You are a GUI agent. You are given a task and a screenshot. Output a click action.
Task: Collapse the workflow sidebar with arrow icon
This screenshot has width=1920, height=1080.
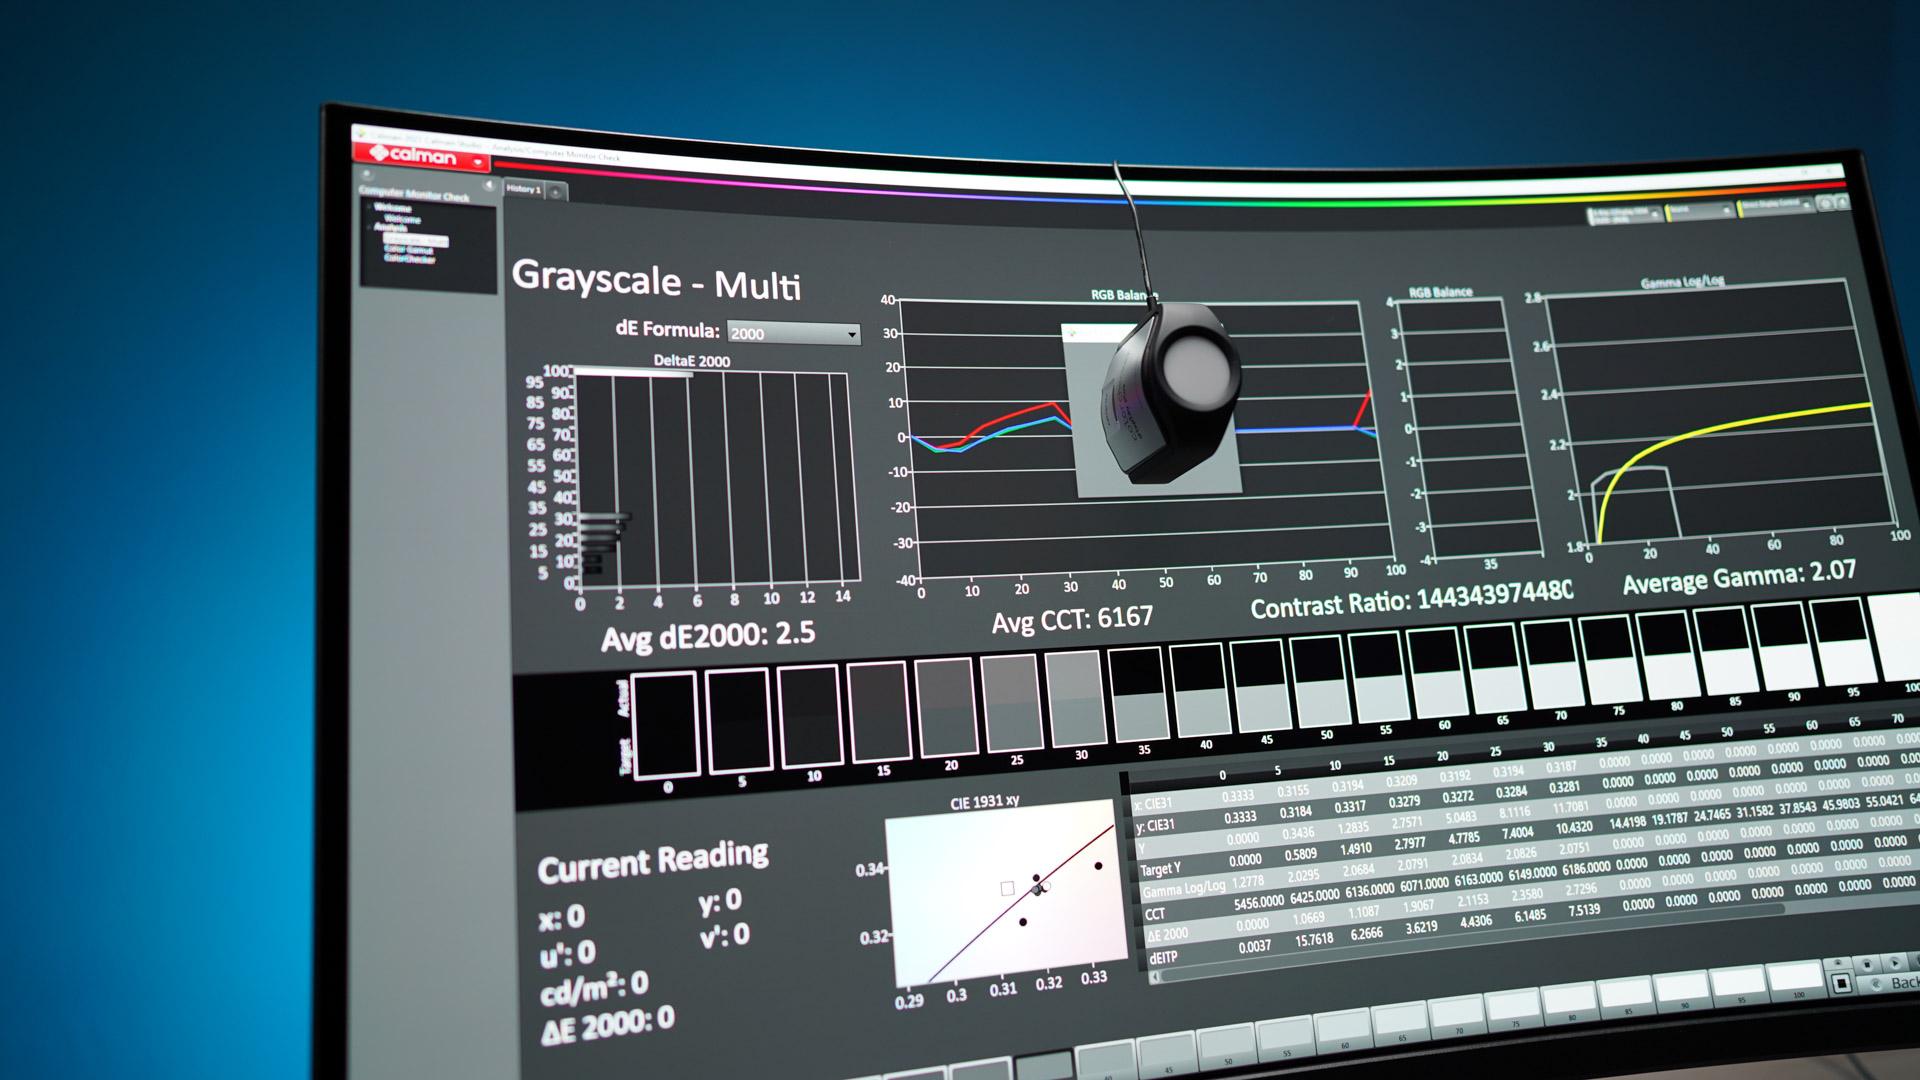coord(488,186)
